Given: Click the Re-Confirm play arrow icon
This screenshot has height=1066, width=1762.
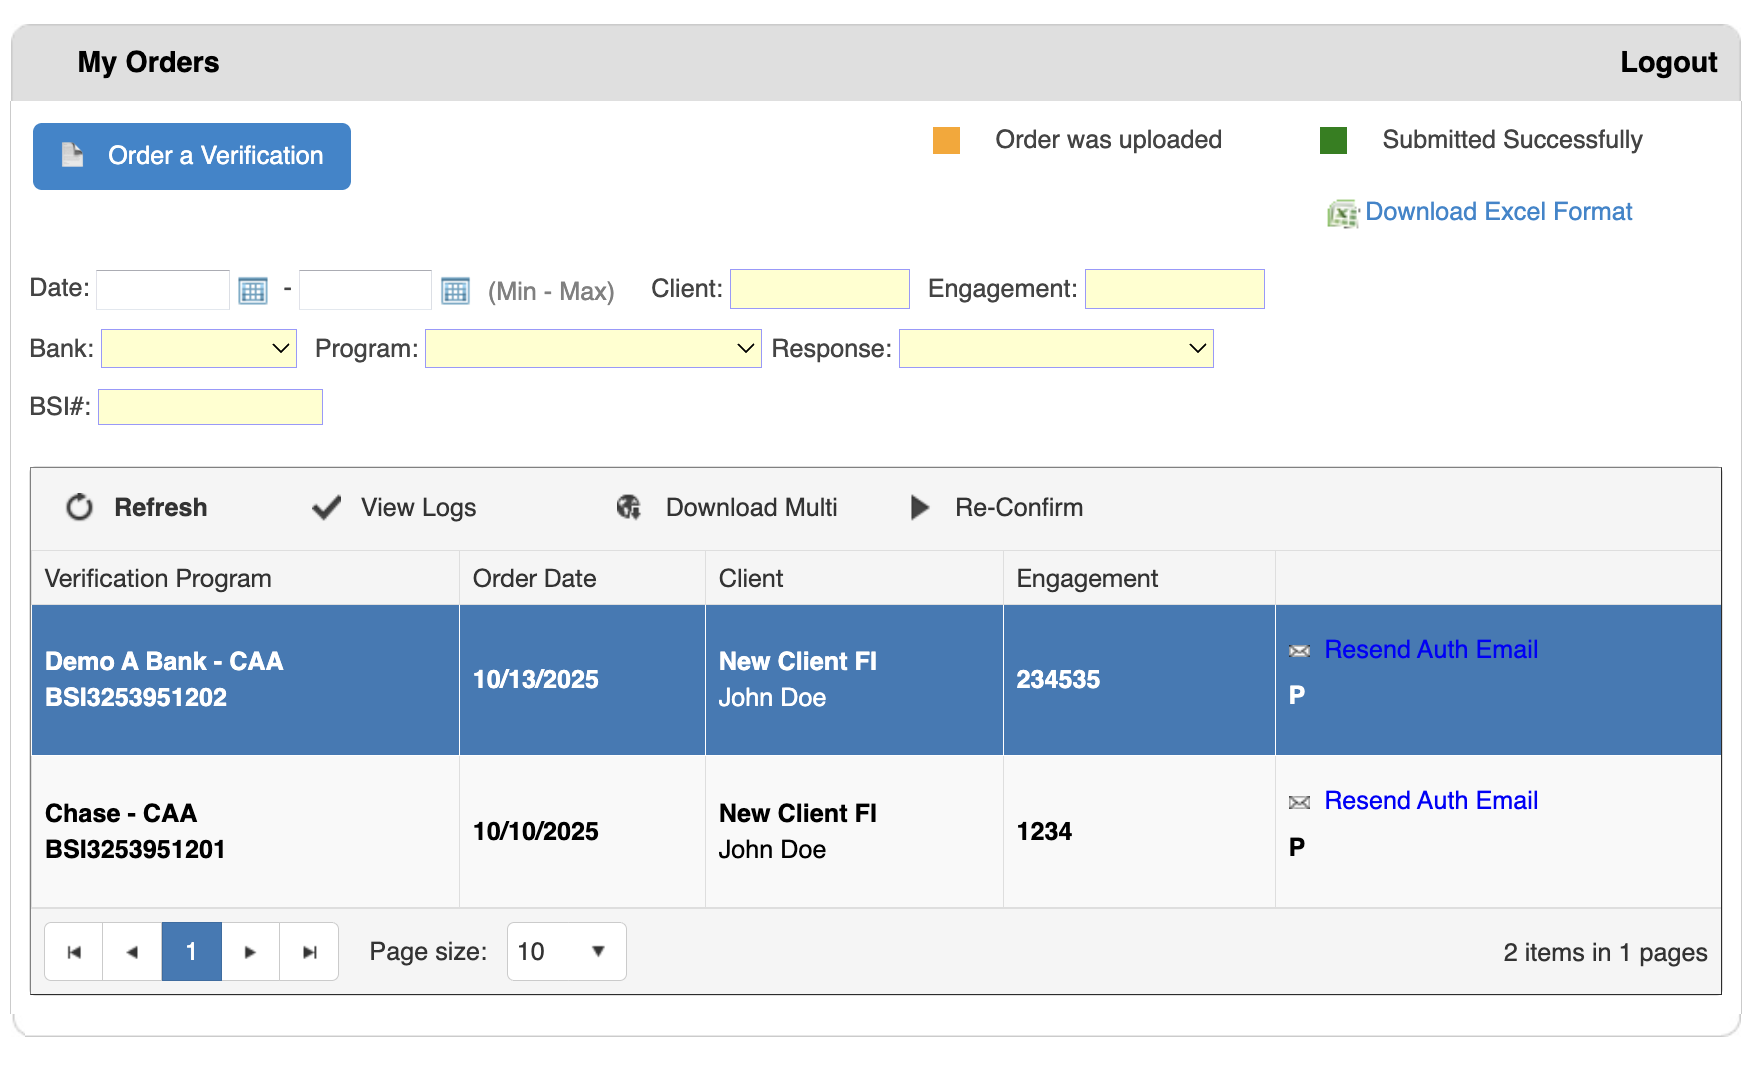Looking at the screenshot, I should click(x=920, y=508).
